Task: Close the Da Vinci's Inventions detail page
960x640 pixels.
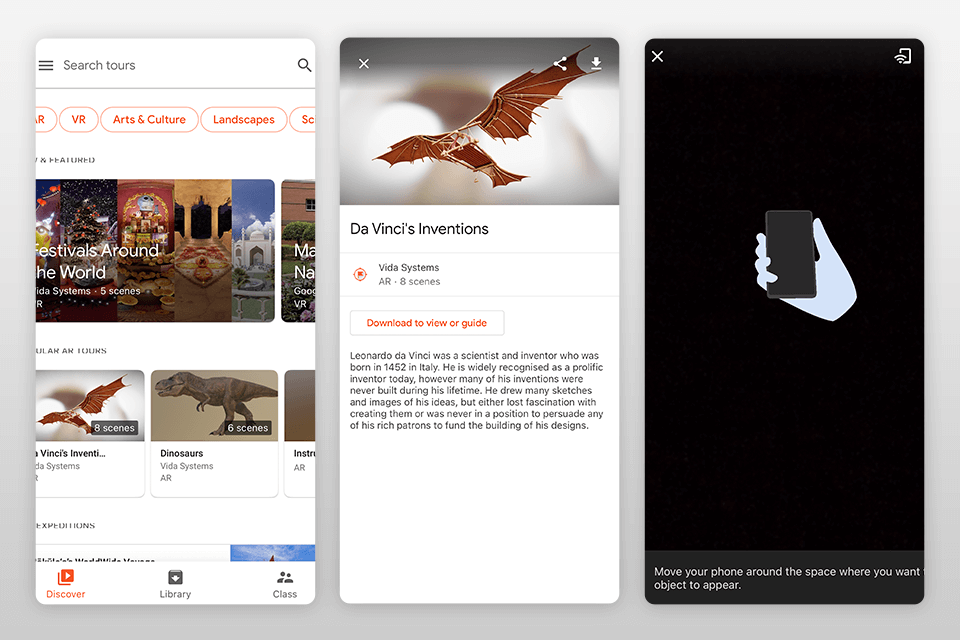Action: (x=364, y=63)
